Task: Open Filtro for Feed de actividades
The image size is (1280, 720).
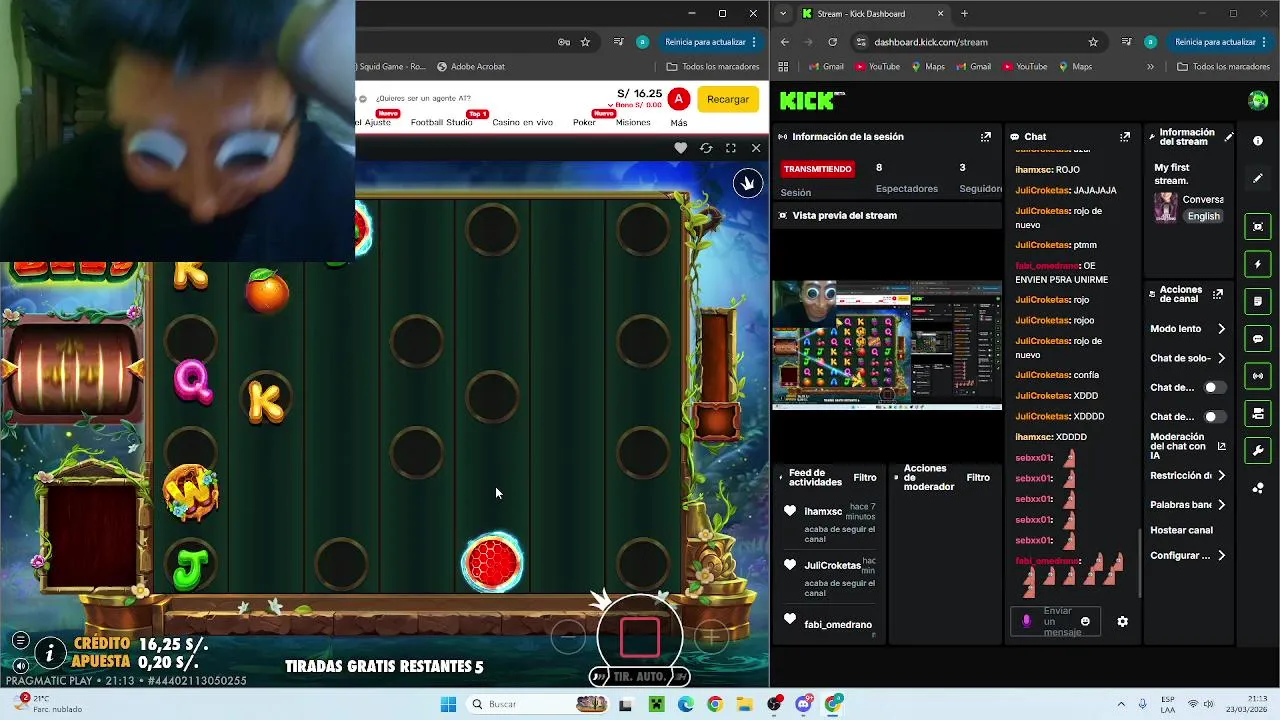Action: pyautogui.click(x=865, y=478)
